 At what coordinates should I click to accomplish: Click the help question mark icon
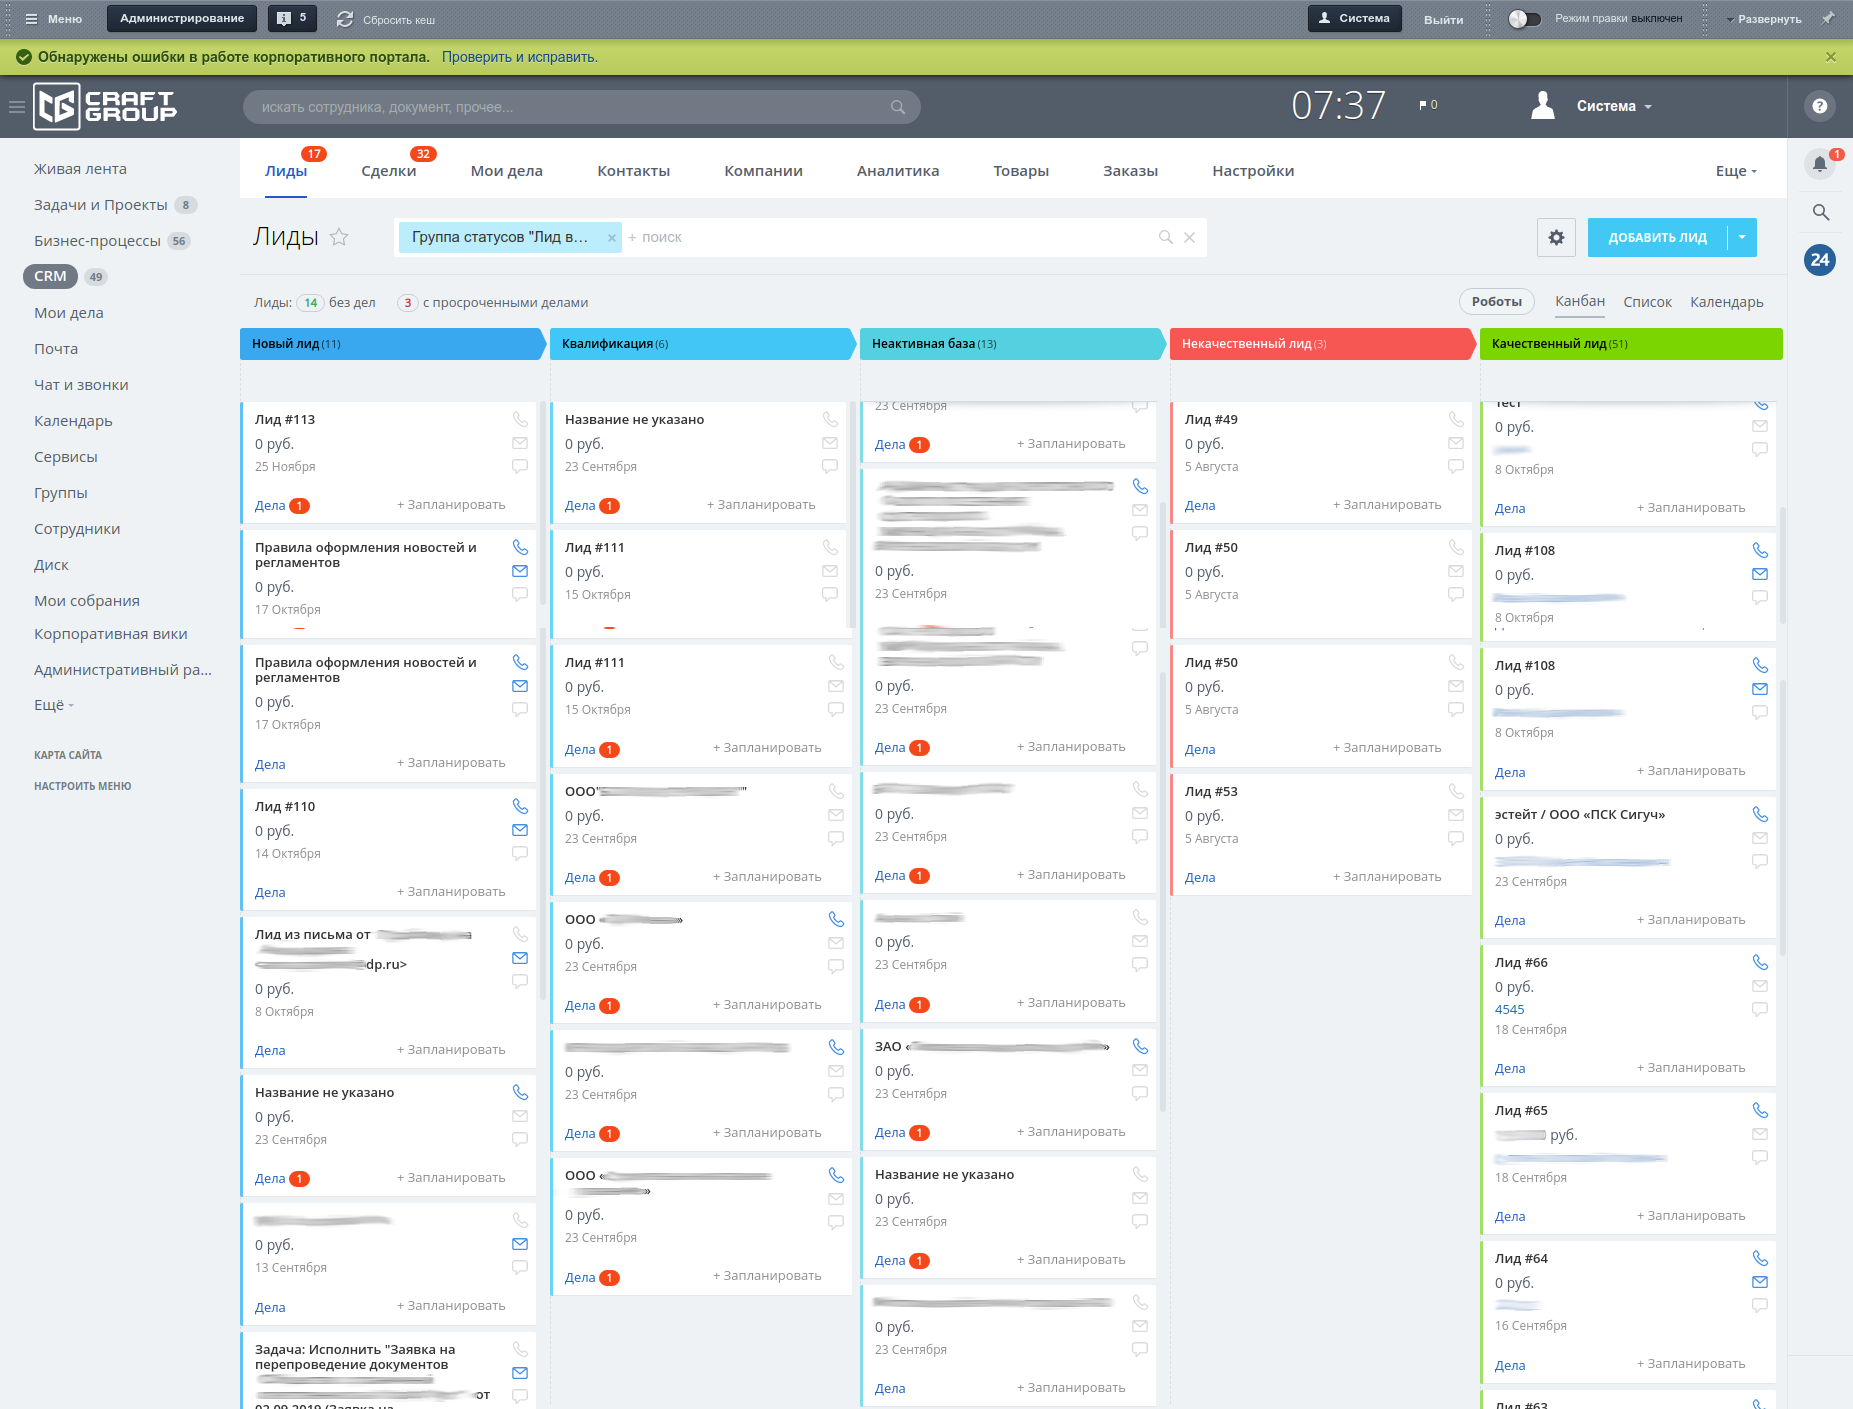[x=1820, y=106]
